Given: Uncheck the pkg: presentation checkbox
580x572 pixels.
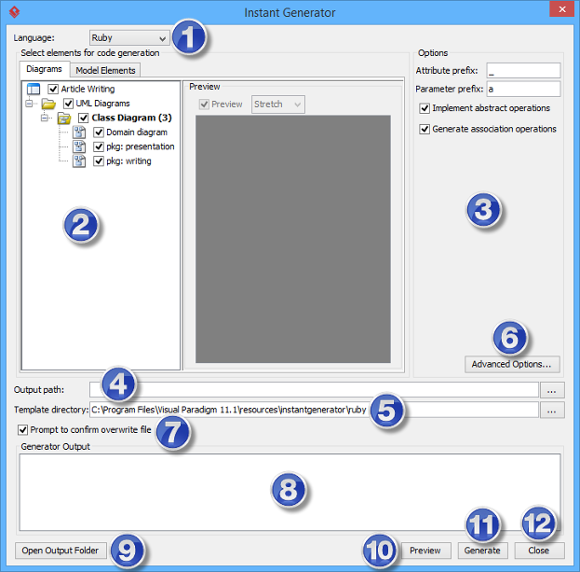Looking at the screenshot, I should click(98, 147).
